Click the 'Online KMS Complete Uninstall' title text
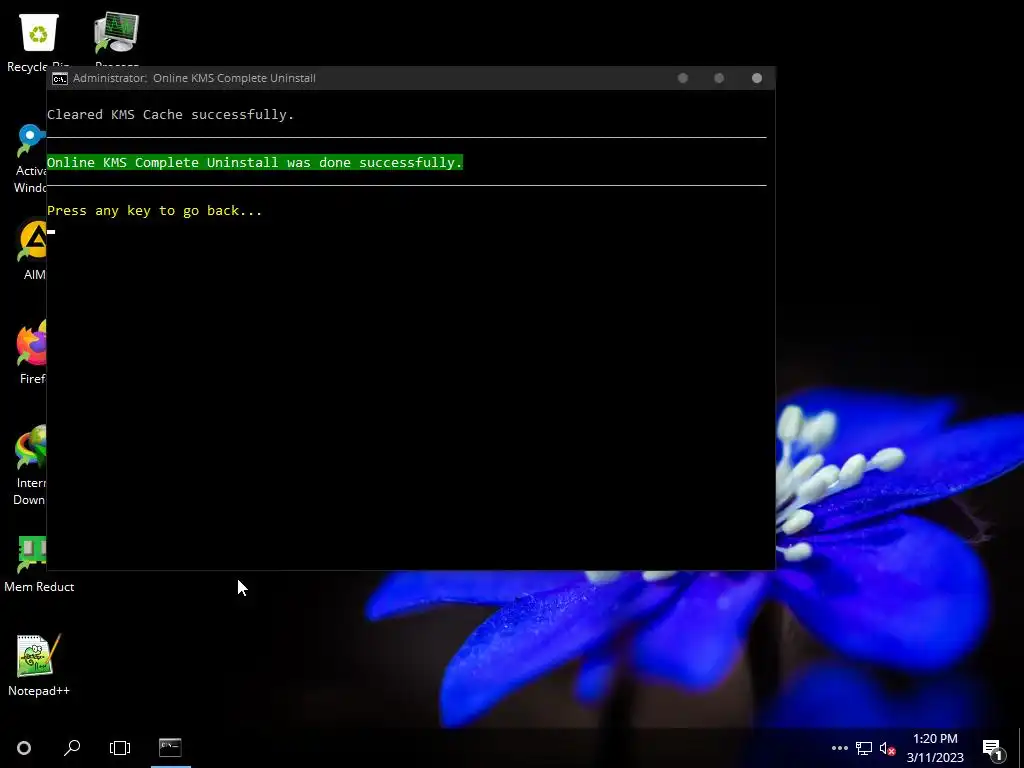 (234, 78)
